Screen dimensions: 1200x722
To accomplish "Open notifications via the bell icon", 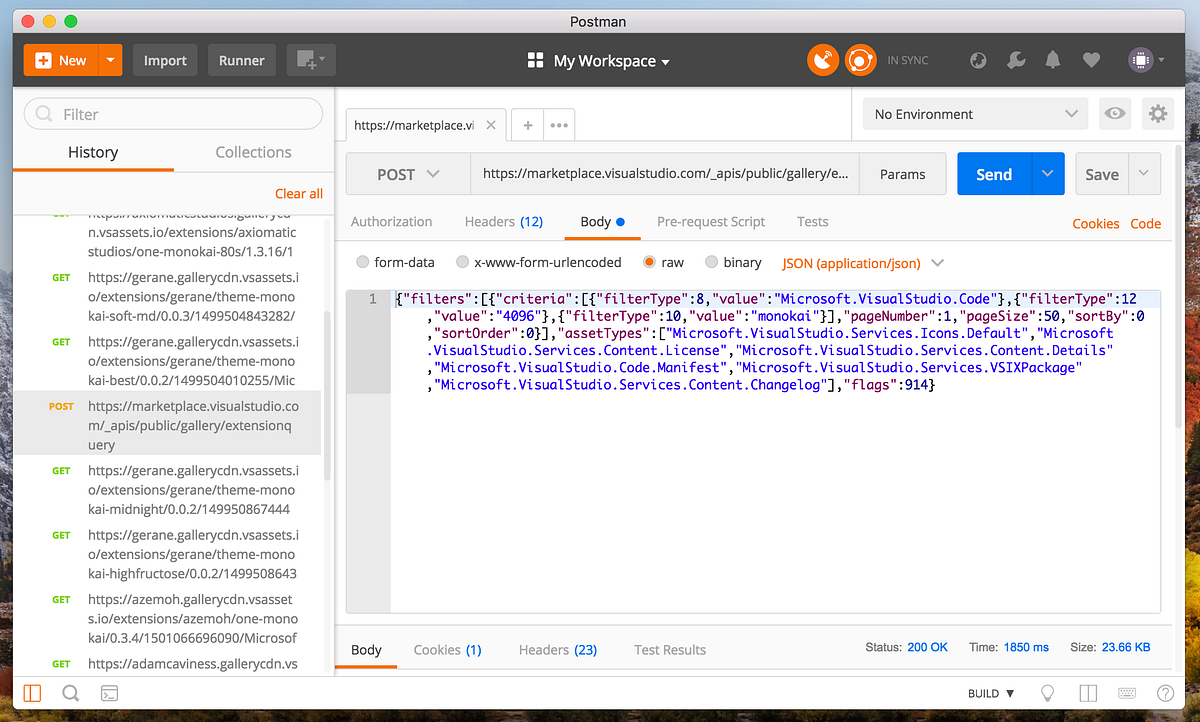I will click(x=1052, y=60).
